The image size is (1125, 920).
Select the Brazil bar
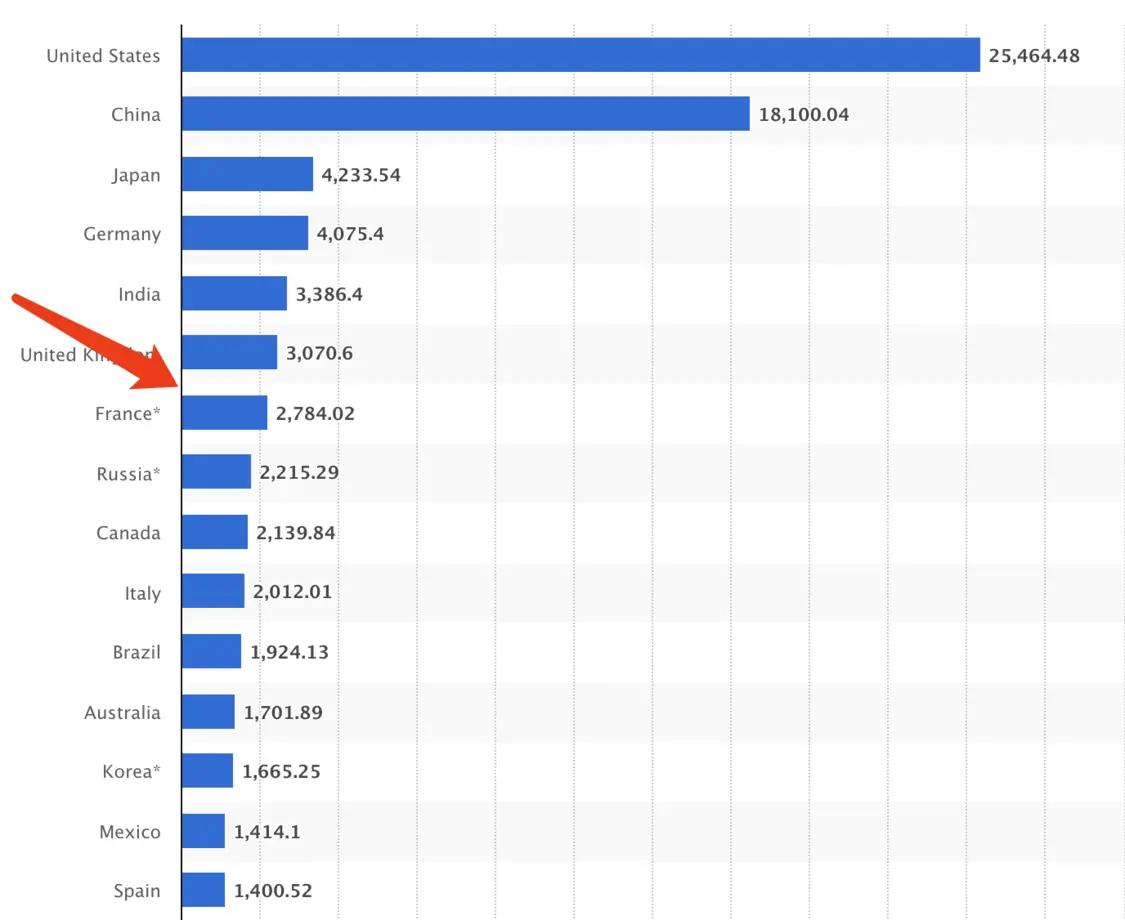click(211, 652)
